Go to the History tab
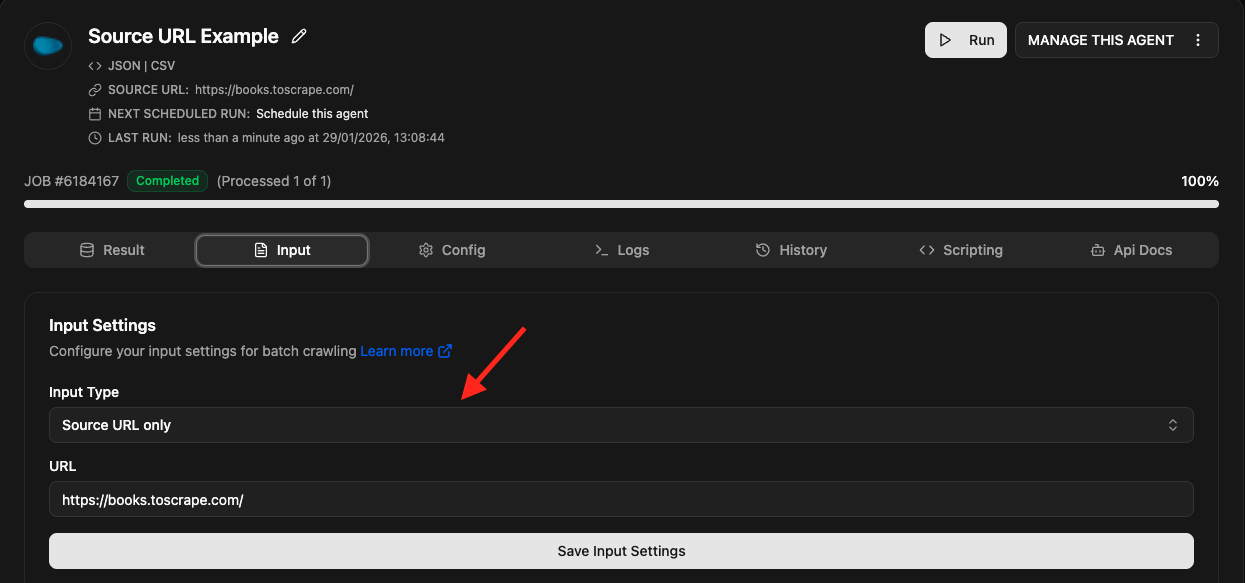 point(791,250)
